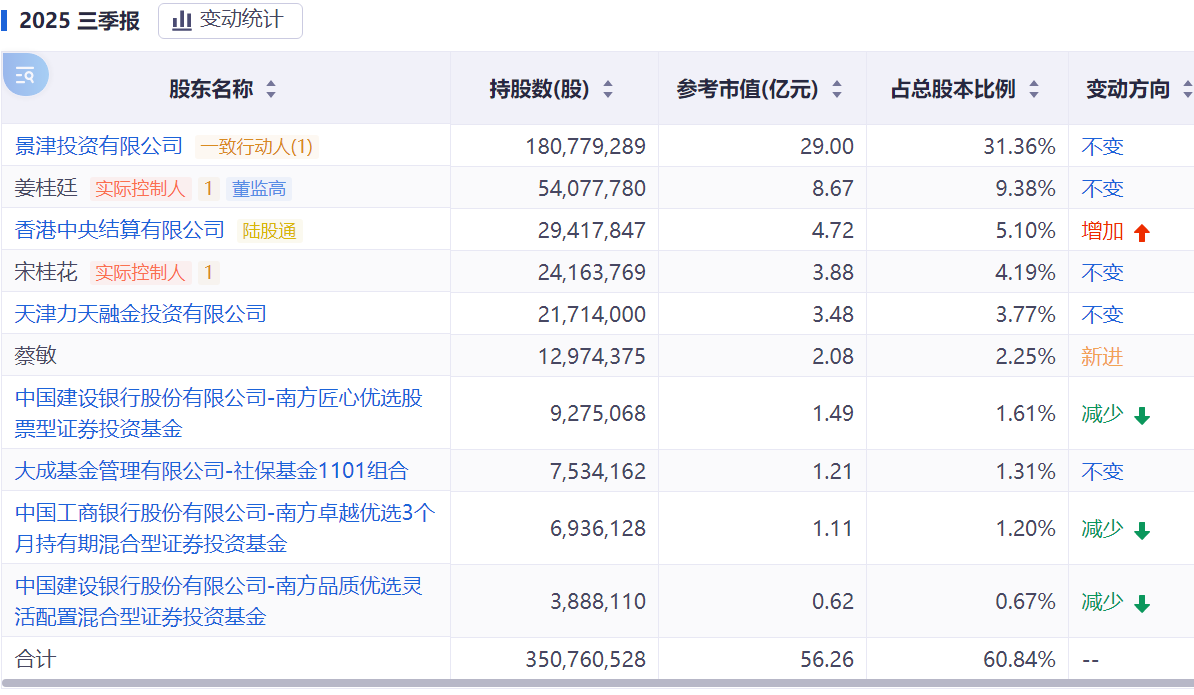Open 香港中央结算有限公司 link
Viewport: 1194px width, 695px height.
[120, 229]
